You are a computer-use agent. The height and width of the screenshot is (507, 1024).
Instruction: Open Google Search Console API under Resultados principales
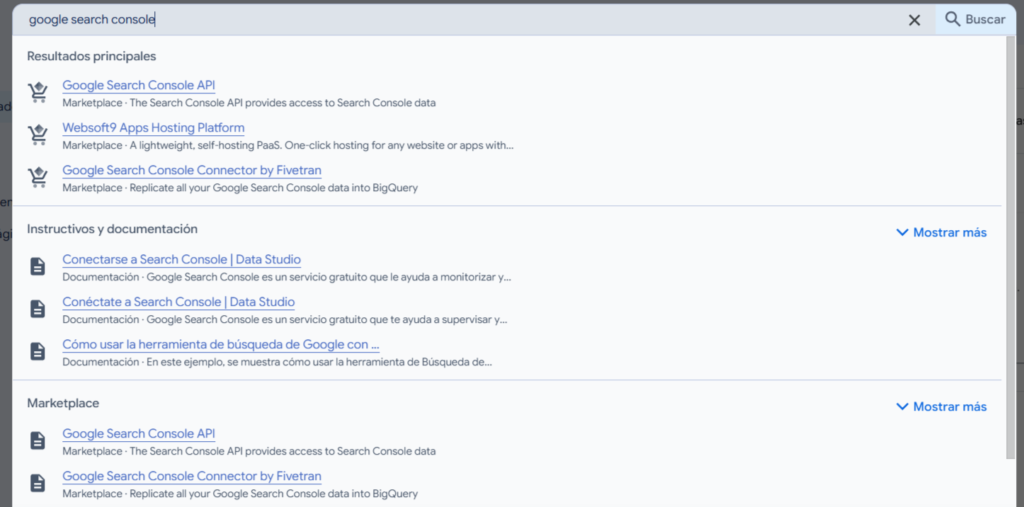coord(138,86)
